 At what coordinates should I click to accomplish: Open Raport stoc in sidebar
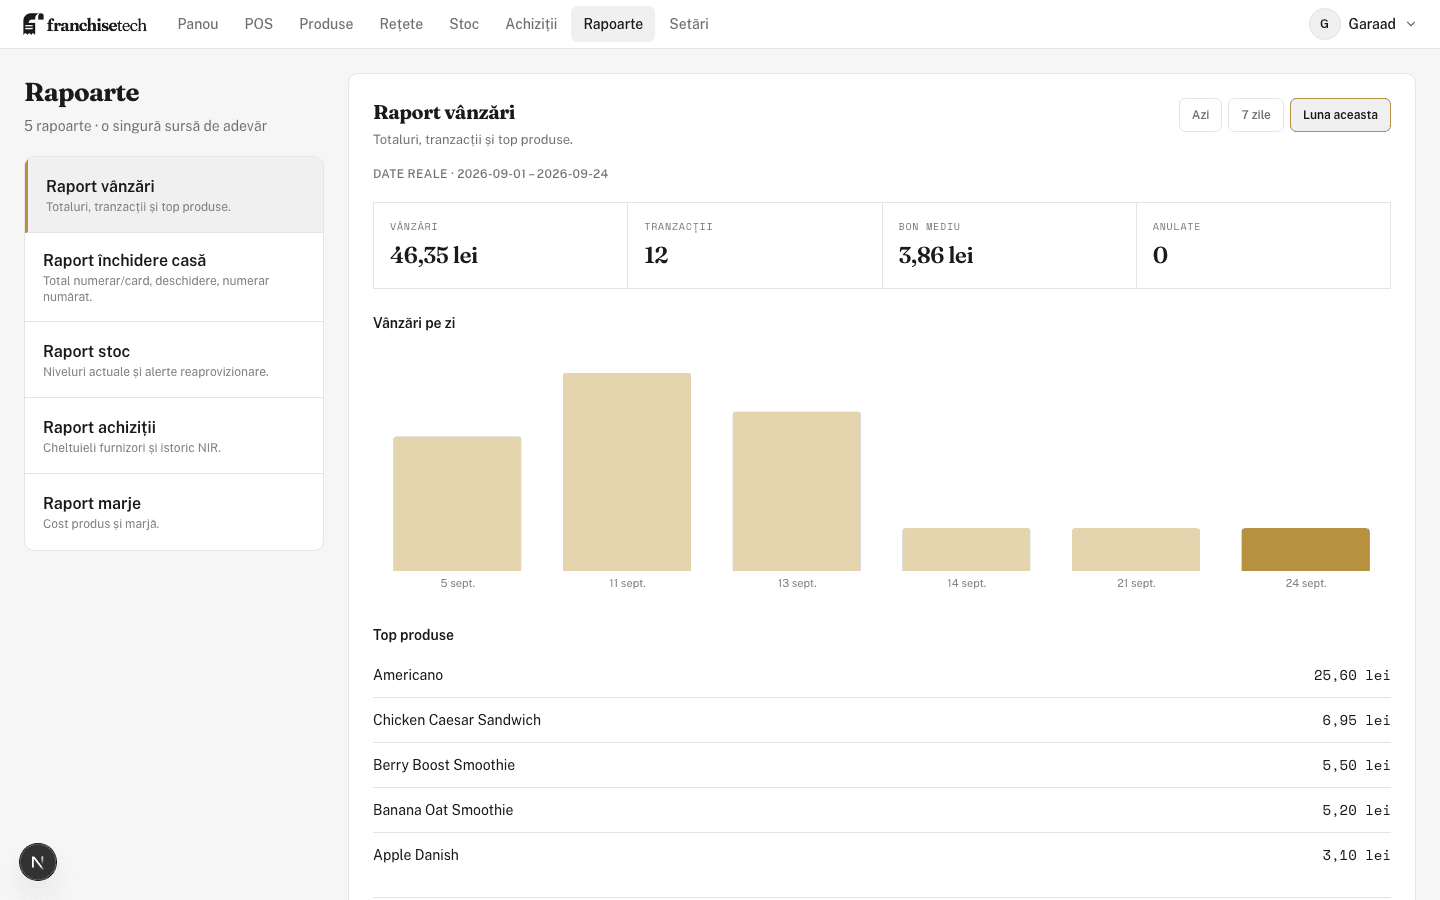[174, 360]
